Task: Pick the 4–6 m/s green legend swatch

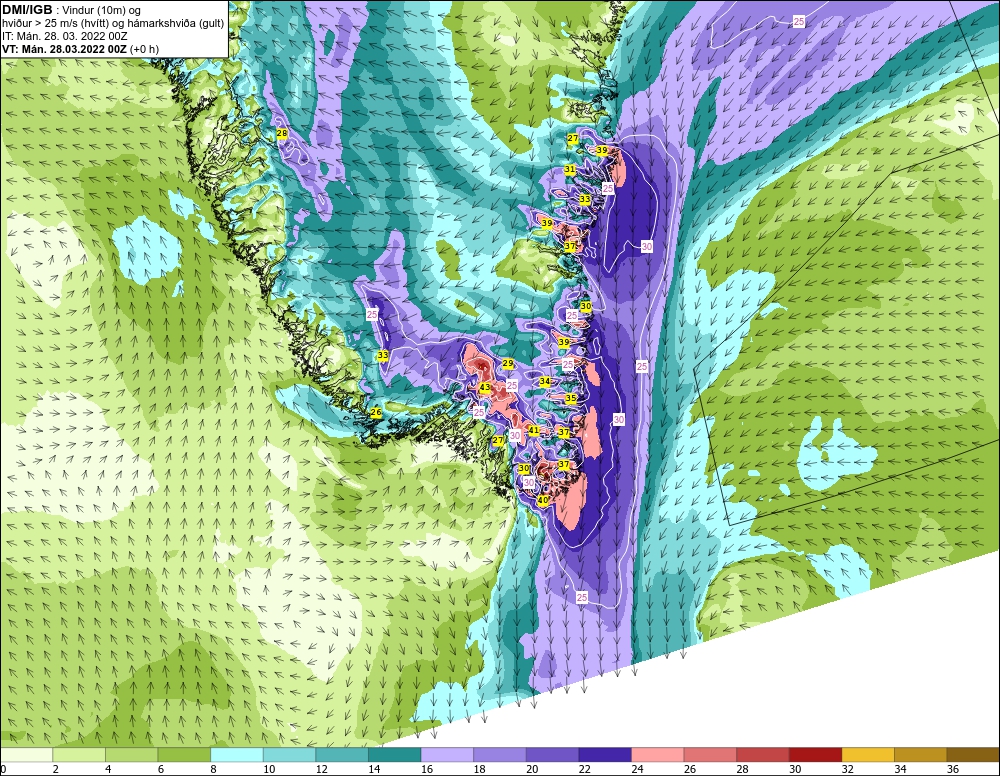Action: point(131,755)
